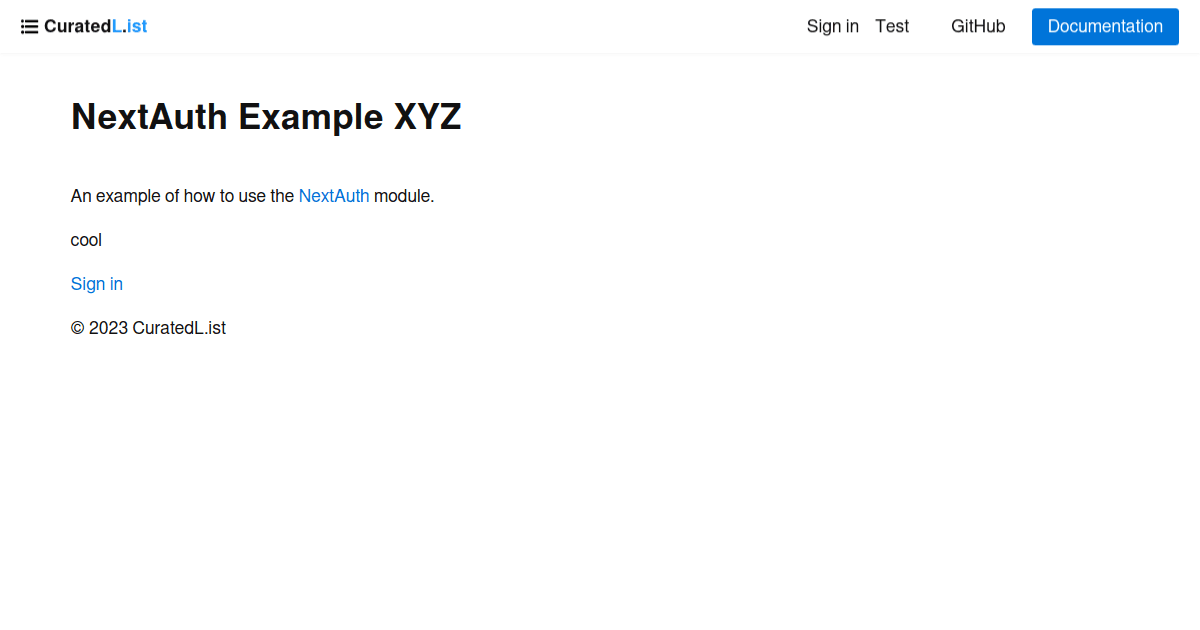This screenshot has width=1200, height=630.
Task: Click the word cool on the page
Action: coord(86,239)
